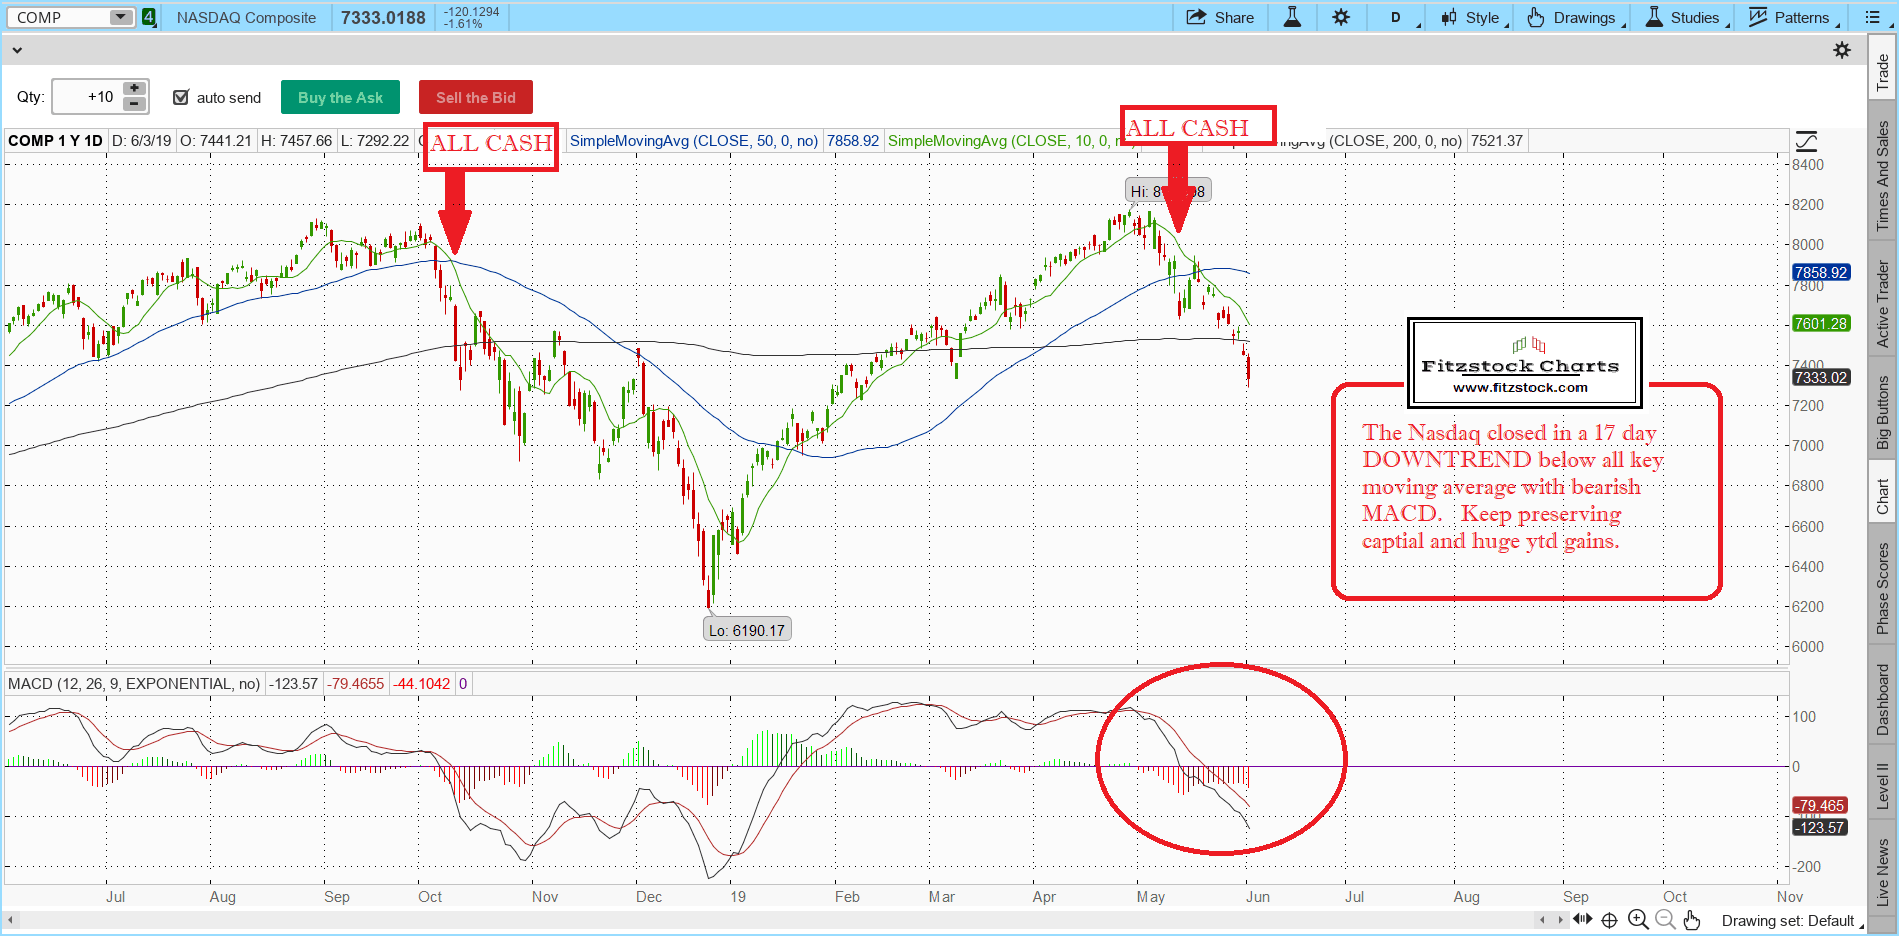This screenshot has height=936, width=1899.
Task: Open the COMP symbol dropdown arrow
Action: [120, 17]
